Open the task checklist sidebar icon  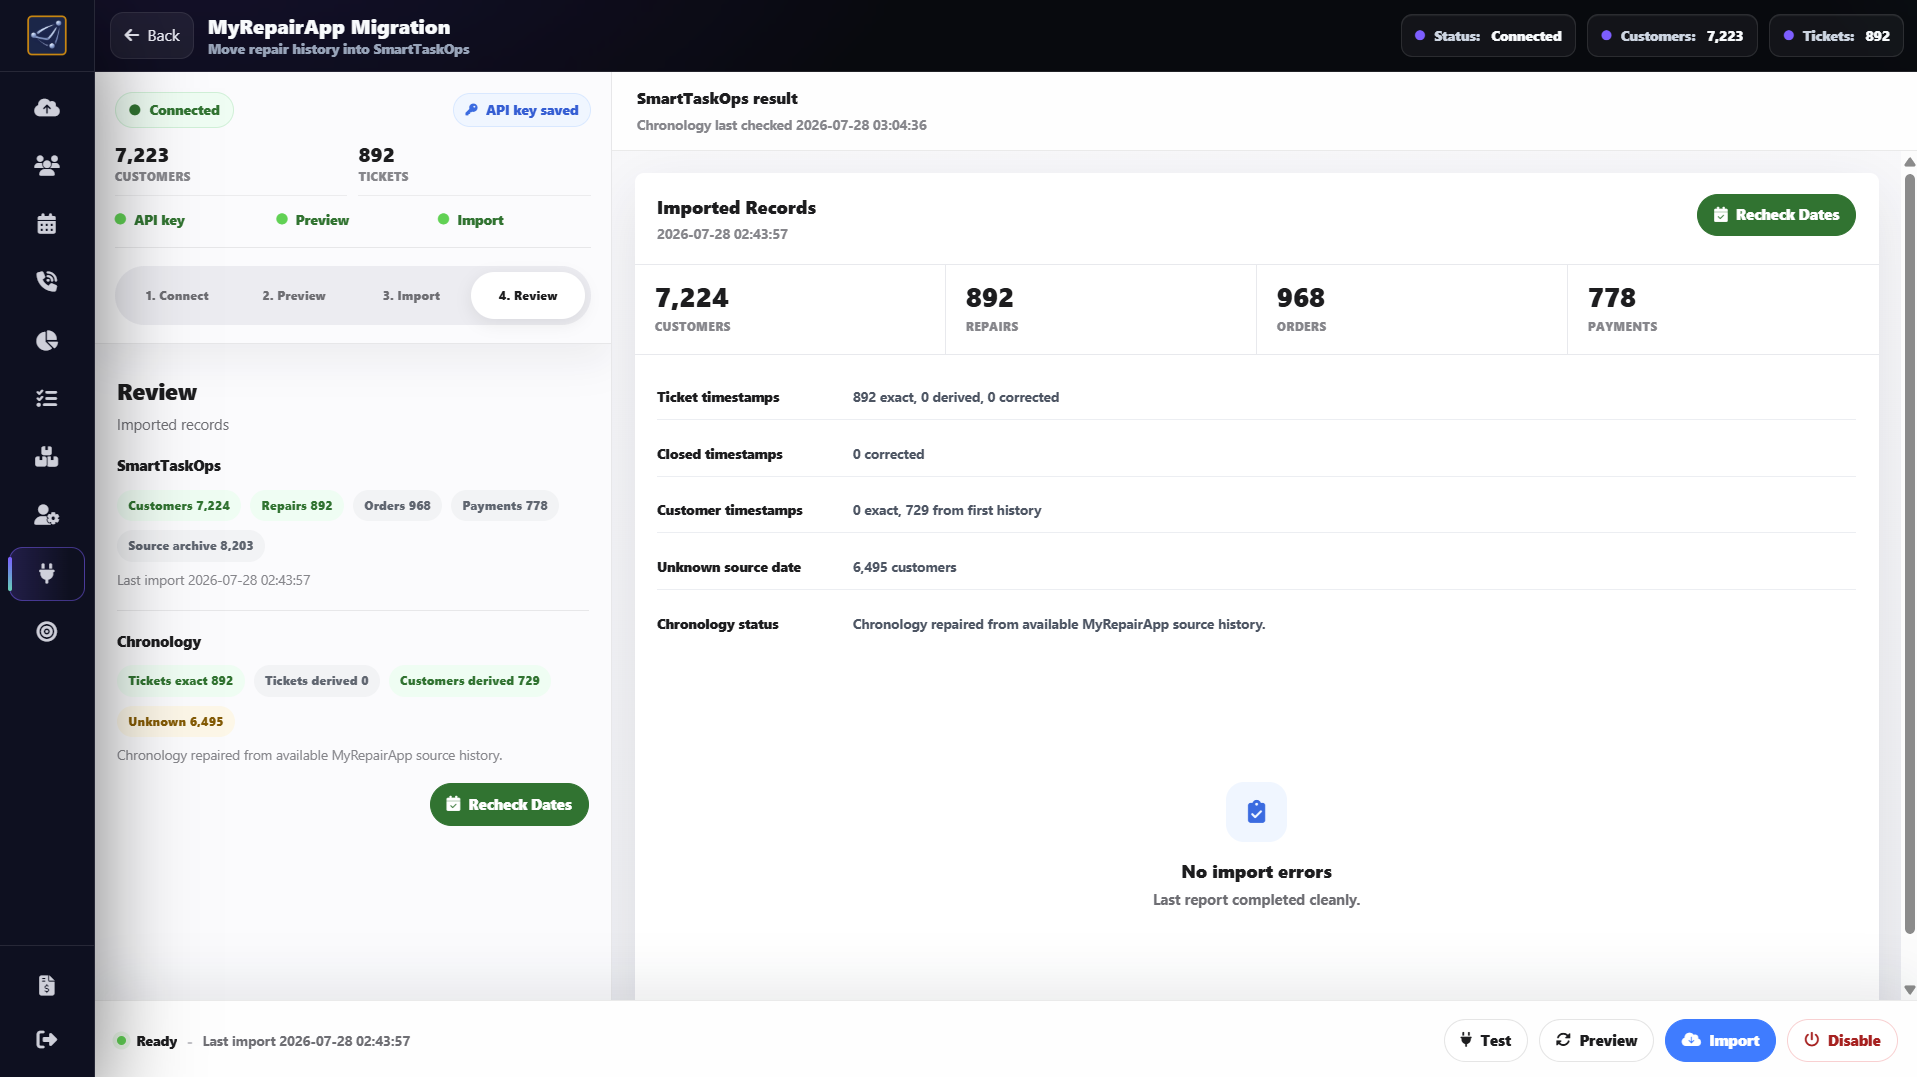pyautogui.click(x=47, y=399)
